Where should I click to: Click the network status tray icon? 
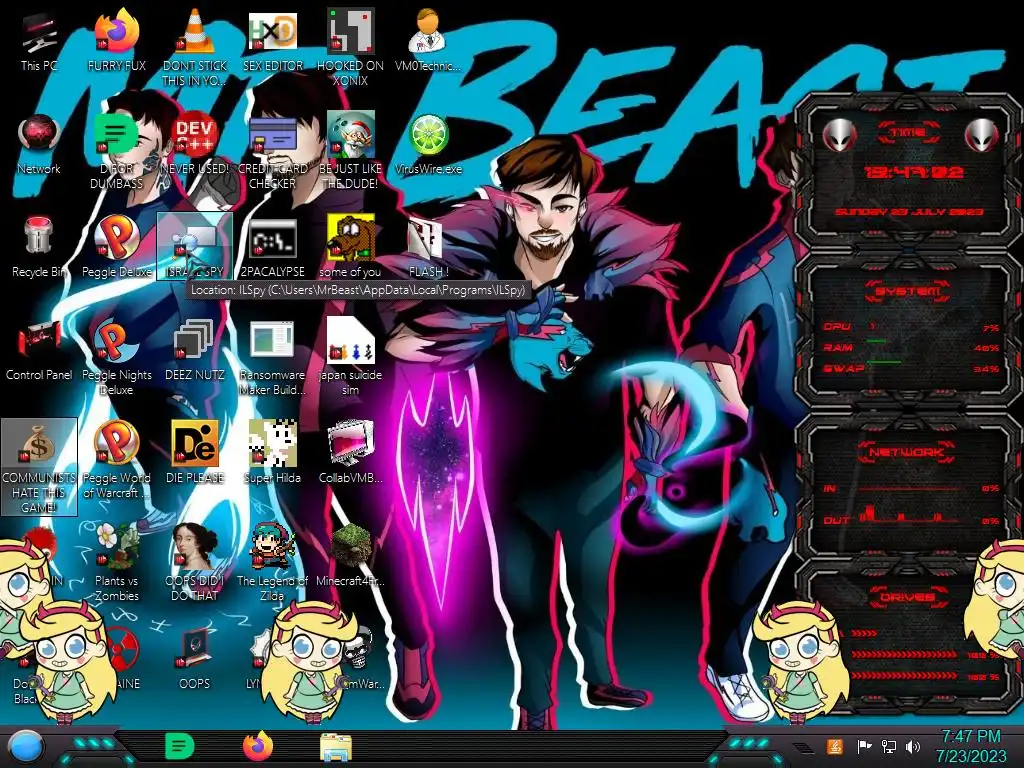pyautogui.click(x=888, y=746)
